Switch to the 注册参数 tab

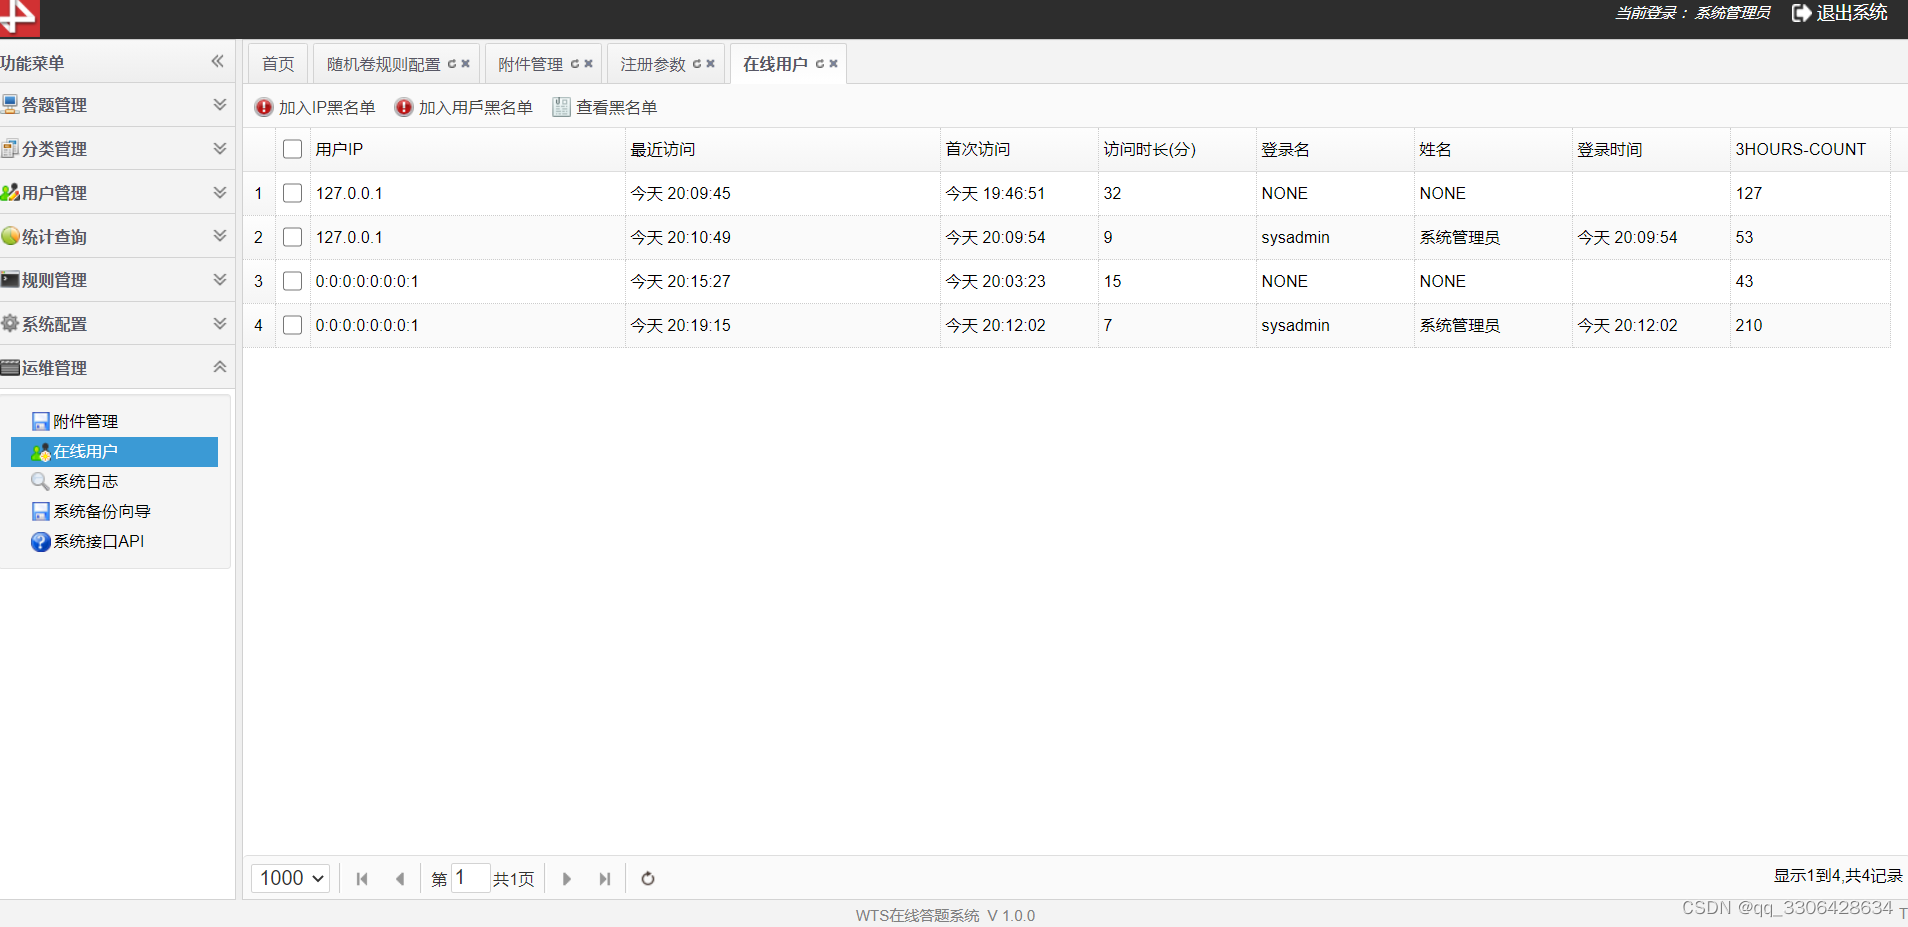pyautogui.click(x=653, y=64)
